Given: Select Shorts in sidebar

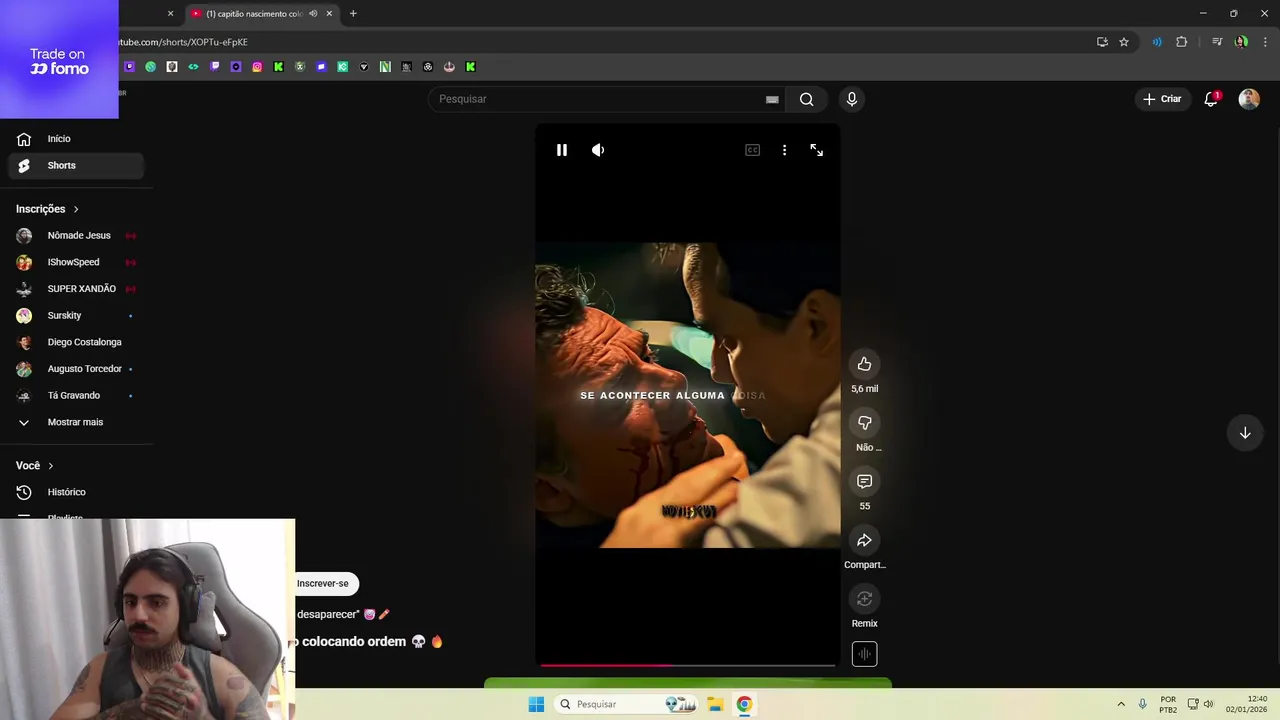Looking at the screenshot, I should pos(76,166).
